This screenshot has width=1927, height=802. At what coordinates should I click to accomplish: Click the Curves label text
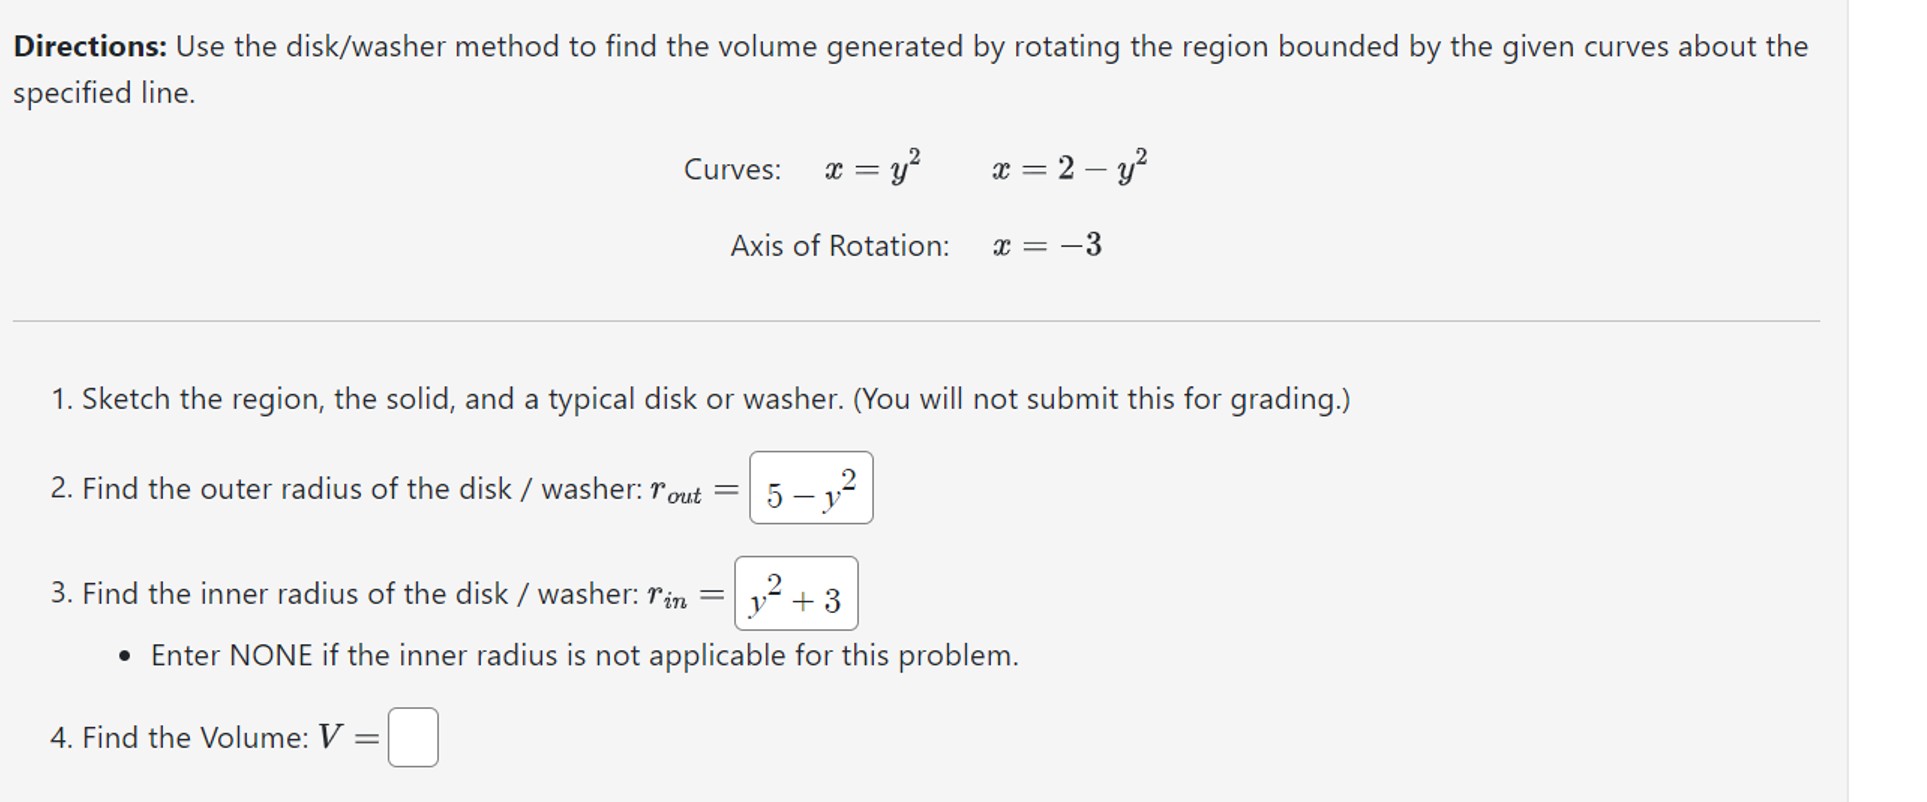[x=733, y=169]
